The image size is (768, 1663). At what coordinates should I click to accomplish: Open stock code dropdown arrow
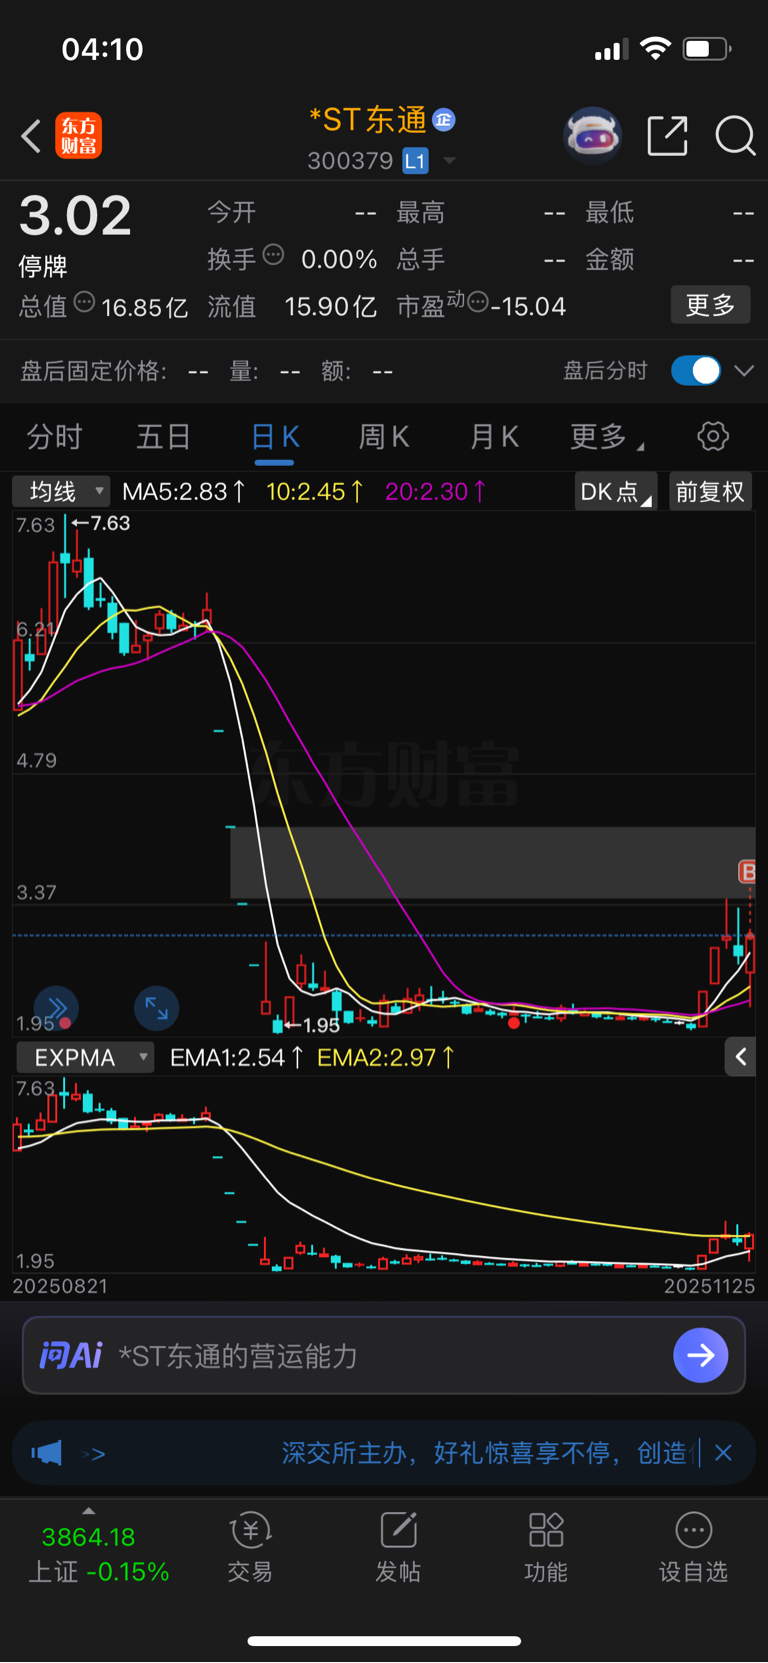450,161
